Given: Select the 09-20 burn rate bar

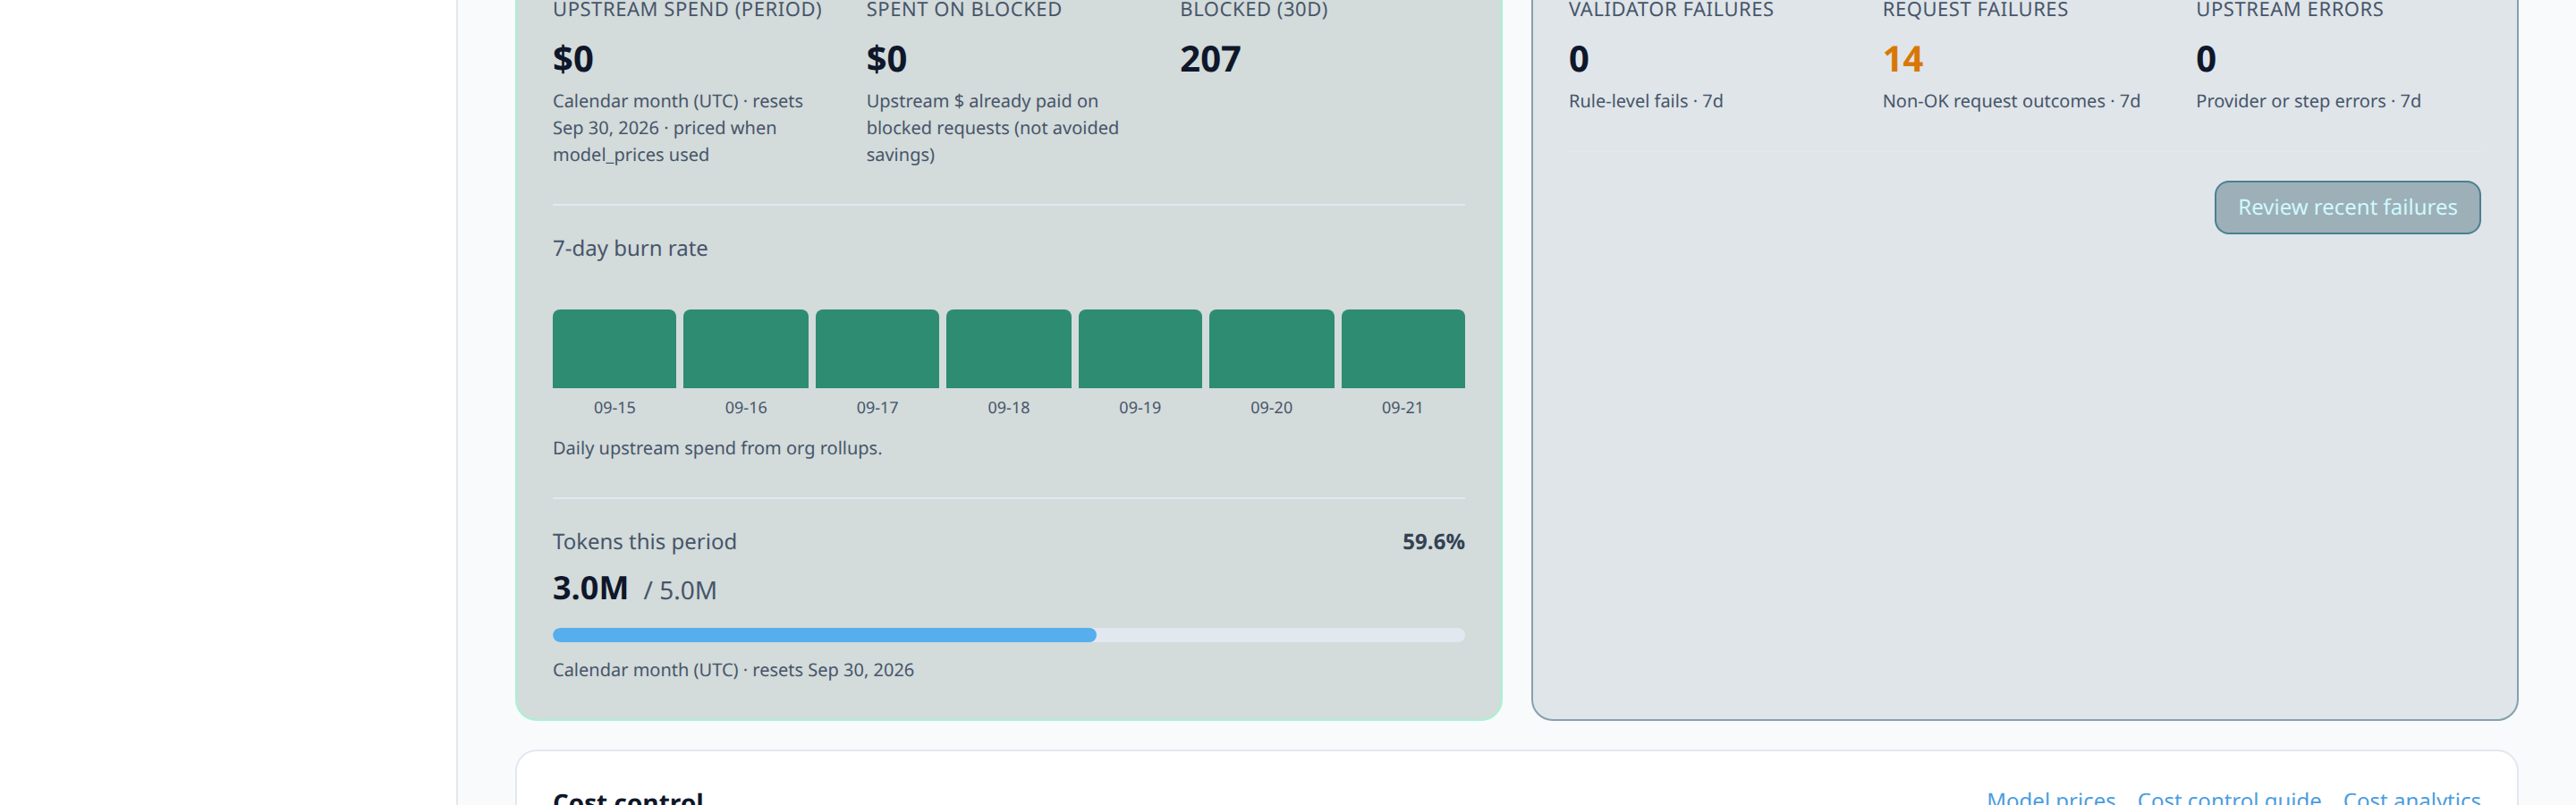Looking at the screenshot, I should pyautogui.click(x=1271, y=348).
